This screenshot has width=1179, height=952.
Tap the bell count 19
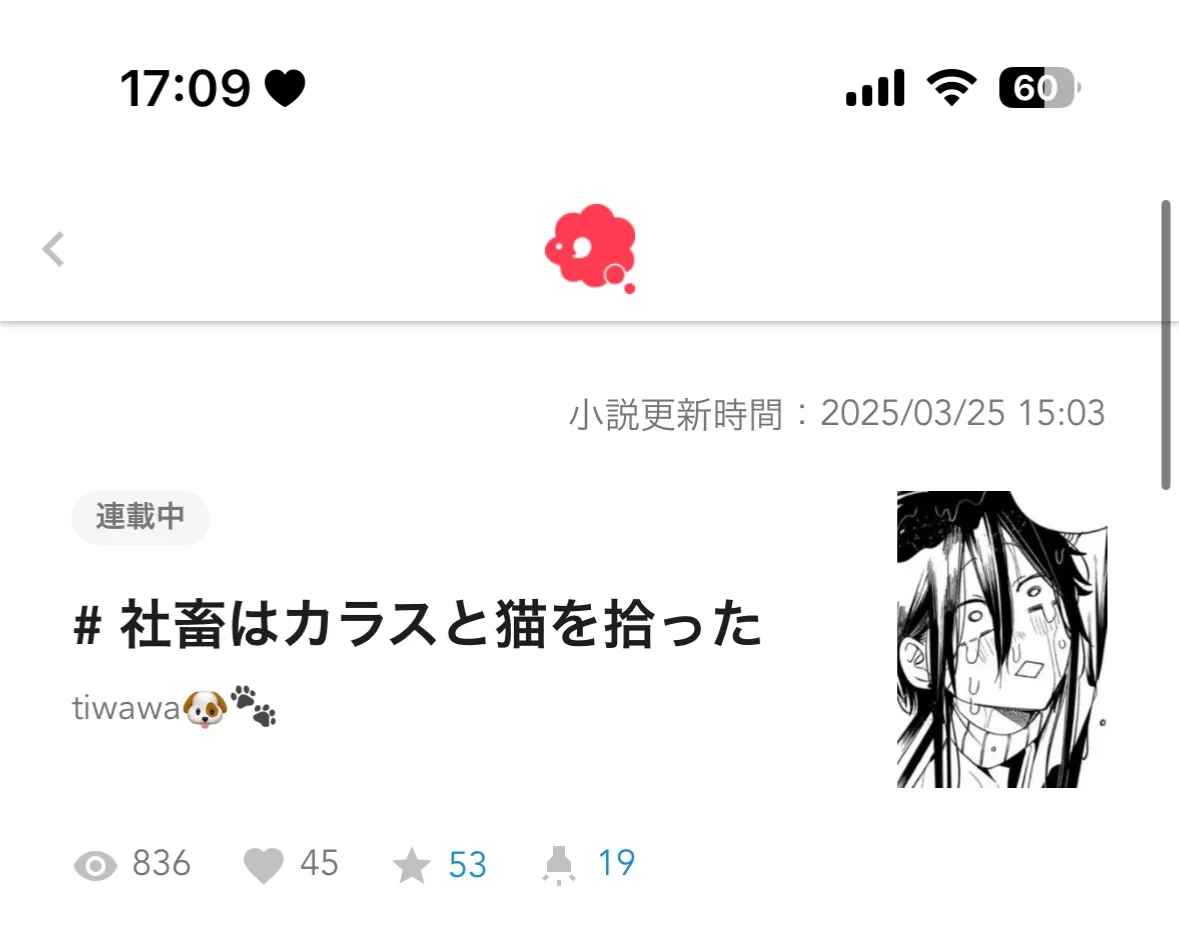coord(616,863)
